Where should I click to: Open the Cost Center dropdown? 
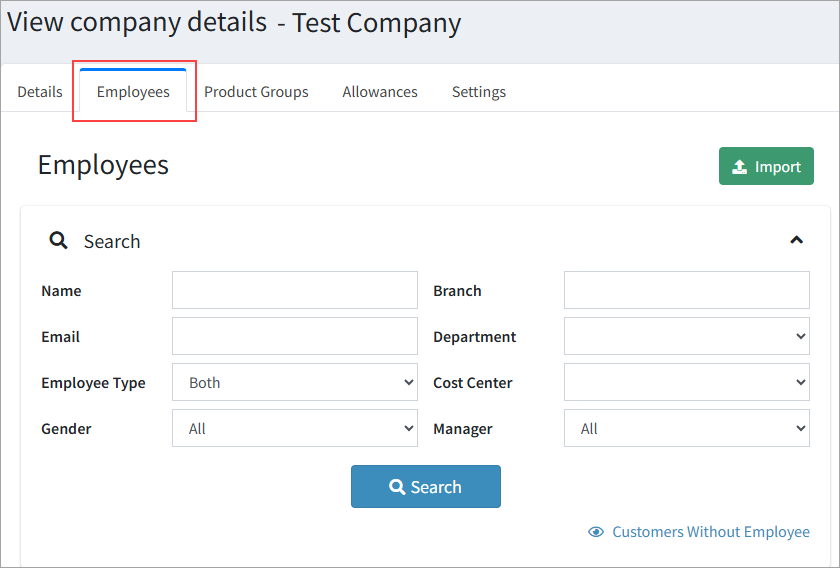click(686, 382)
